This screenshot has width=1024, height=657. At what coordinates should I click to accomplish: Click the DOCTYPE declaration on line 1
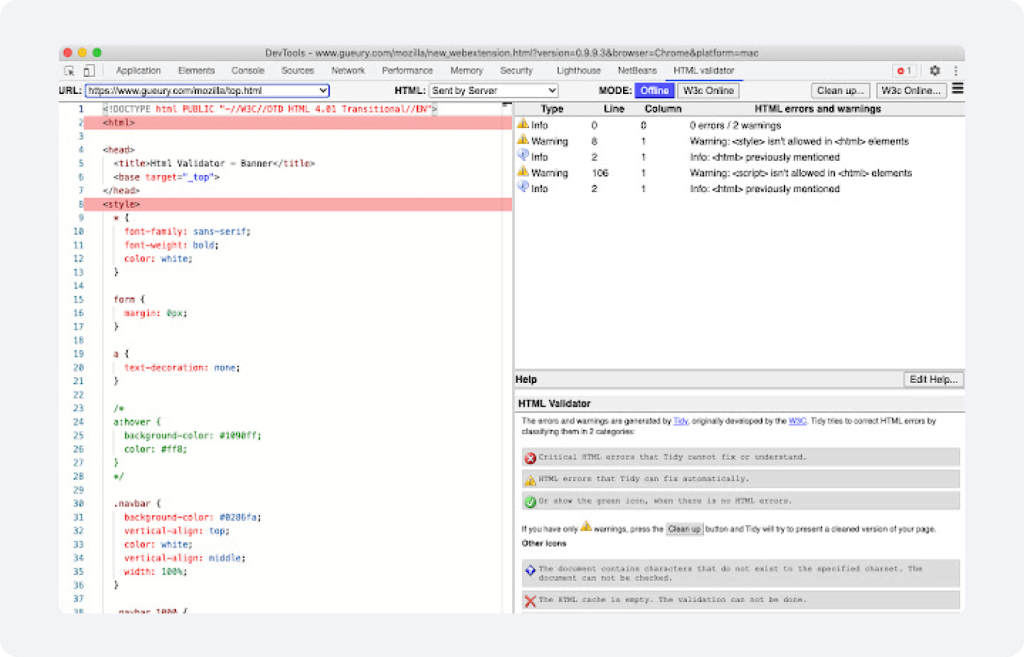pyautogui.click(x=270, y=109)
